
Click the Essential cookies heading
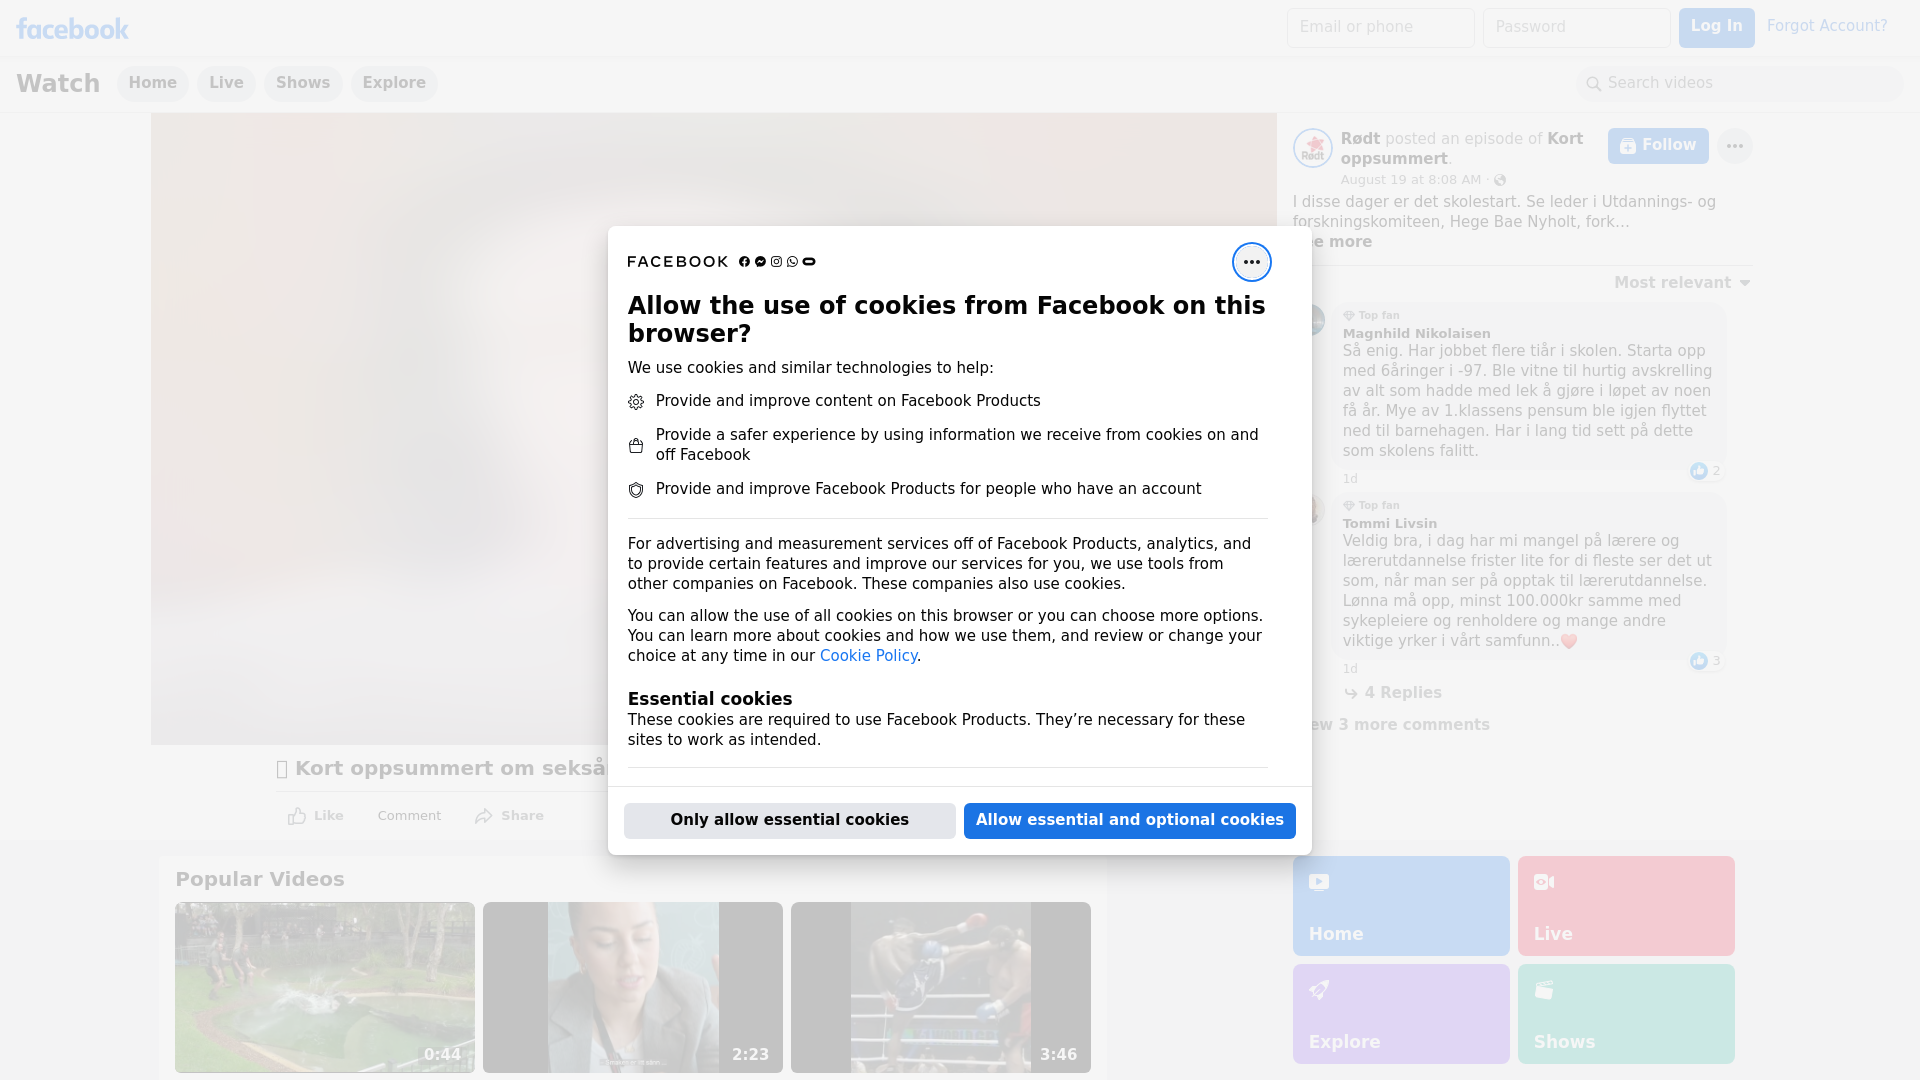tap(710, 699)
